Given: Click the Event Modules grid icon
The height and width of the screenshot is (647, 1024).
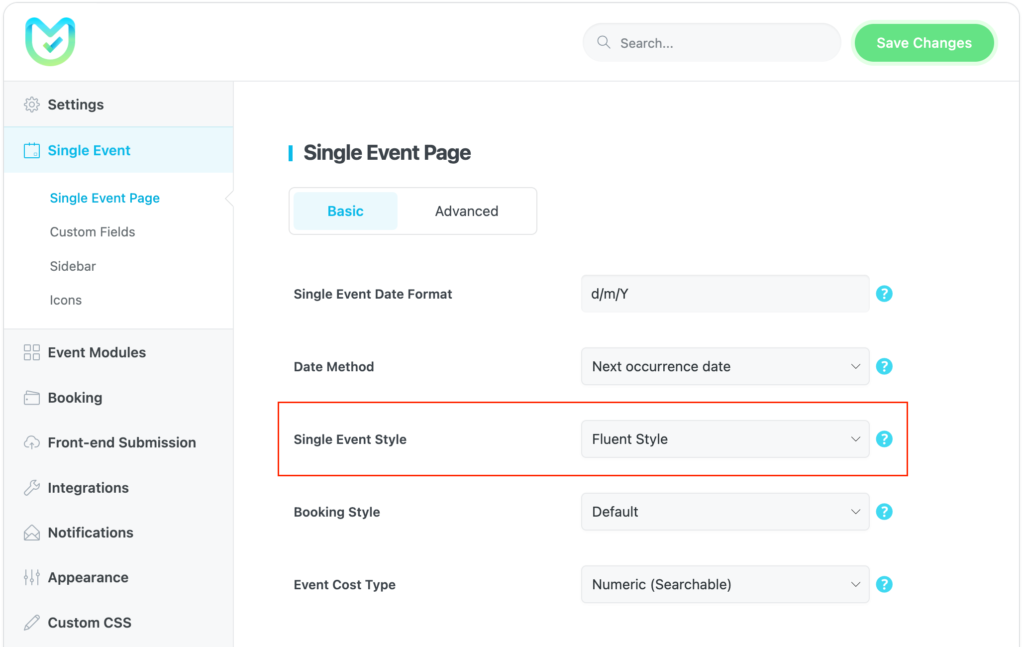Looking at the screenshot, I should pyautogui.click(x=30, y=352).
